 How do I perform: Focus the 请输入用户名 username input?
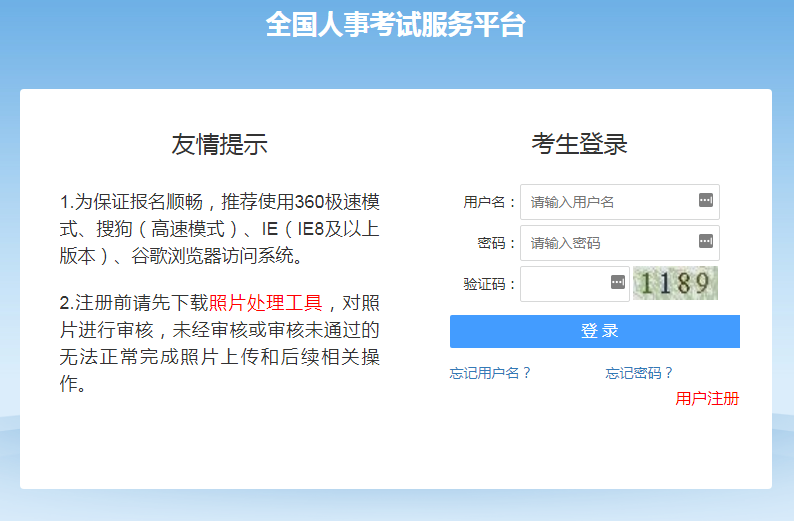pos(608,202)
